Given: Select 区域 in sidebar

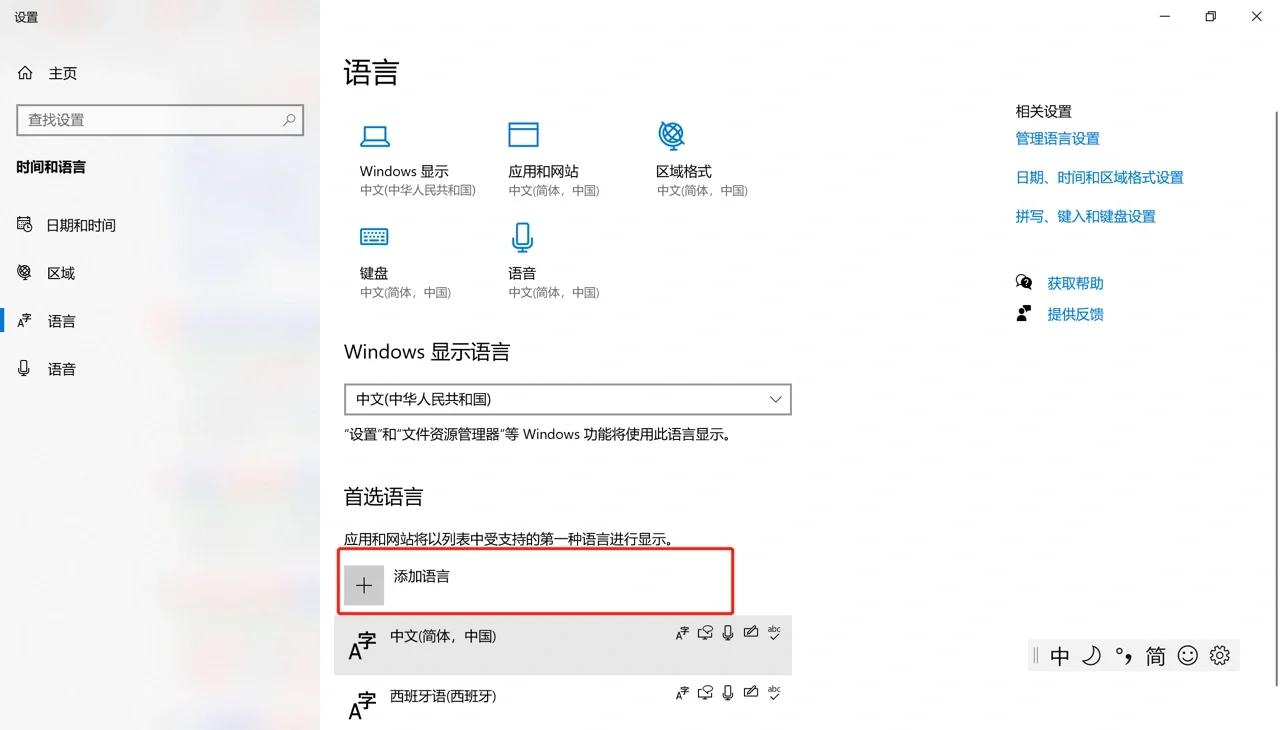Looking at the screenshot, I should coord(61,273).
